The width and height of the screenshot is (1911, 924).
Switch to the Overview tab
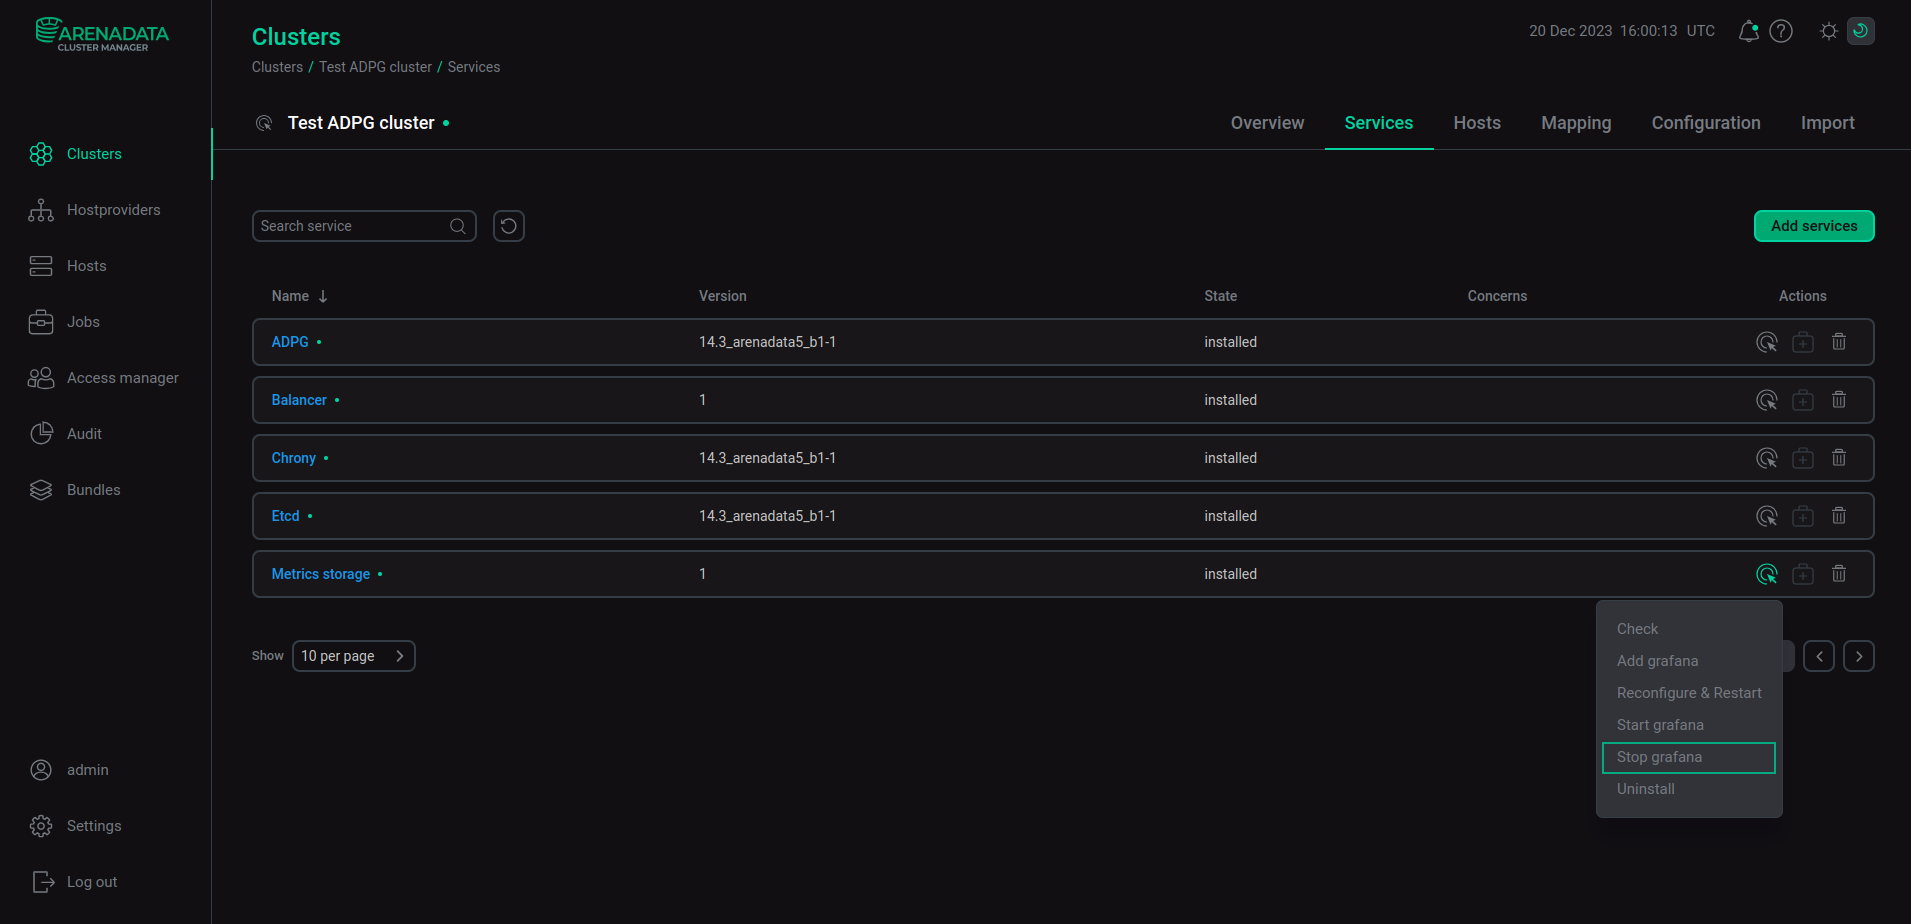[1267, 123]
